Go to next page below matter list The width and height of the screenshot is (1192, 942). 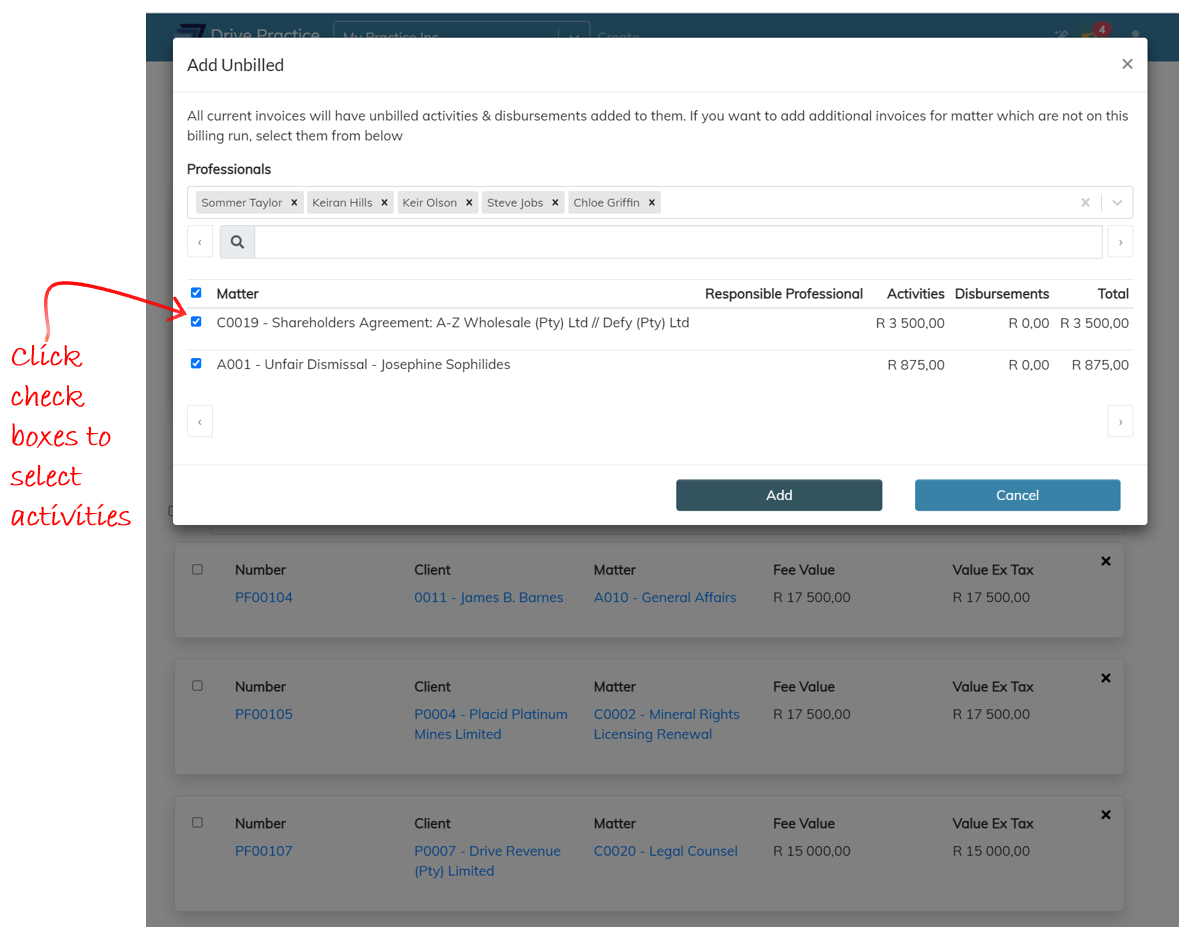click(1120, 422)
